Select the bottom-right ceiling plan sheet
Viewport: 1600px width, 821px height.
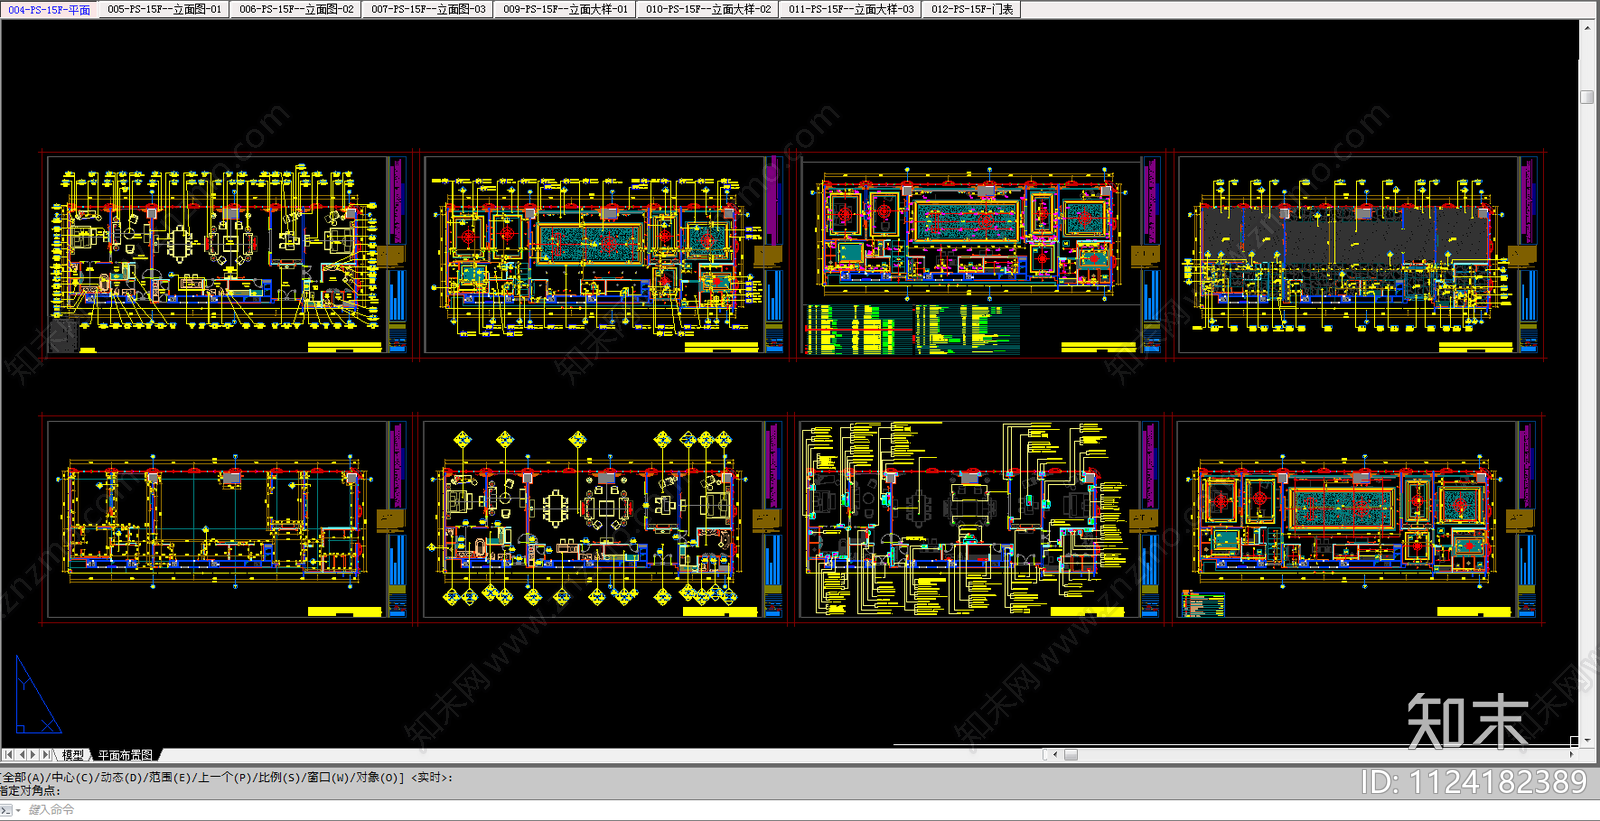pos(1359,519)
